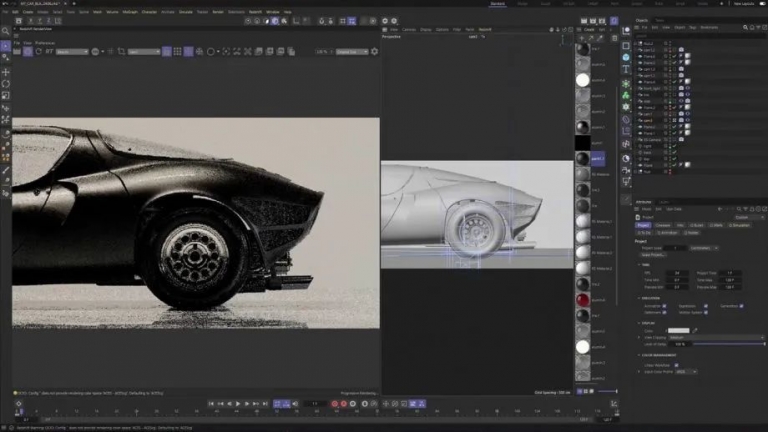Select the Rotate tool in left toolbar
Image resolution: width=768 pixels, height=432 pixels.
(6, 84)
